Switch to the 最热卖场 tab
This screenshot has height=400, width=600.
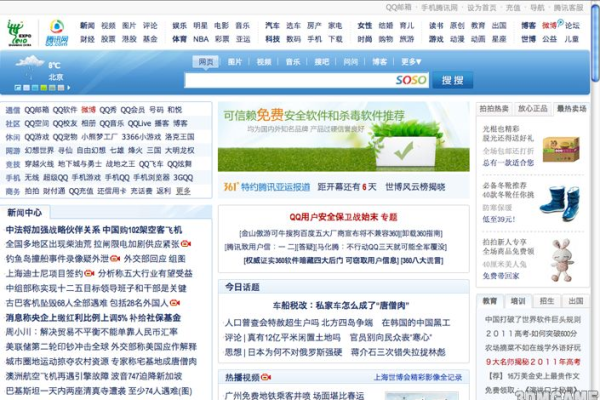click(x=571, y=109)
